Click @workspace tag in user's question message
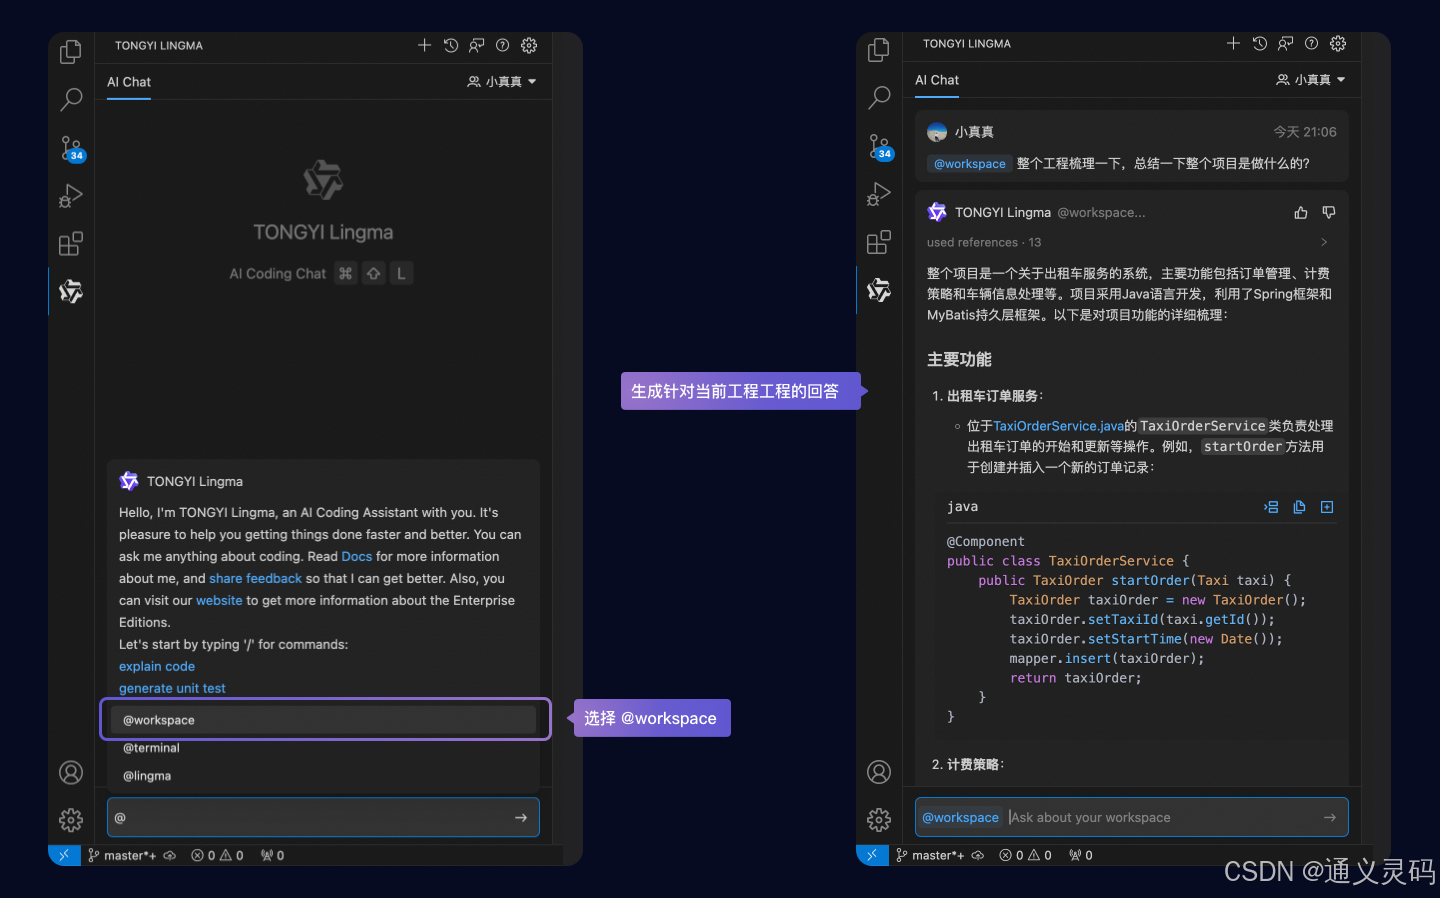Viewport: 1440px width, 898px height. tap(969, 164)
